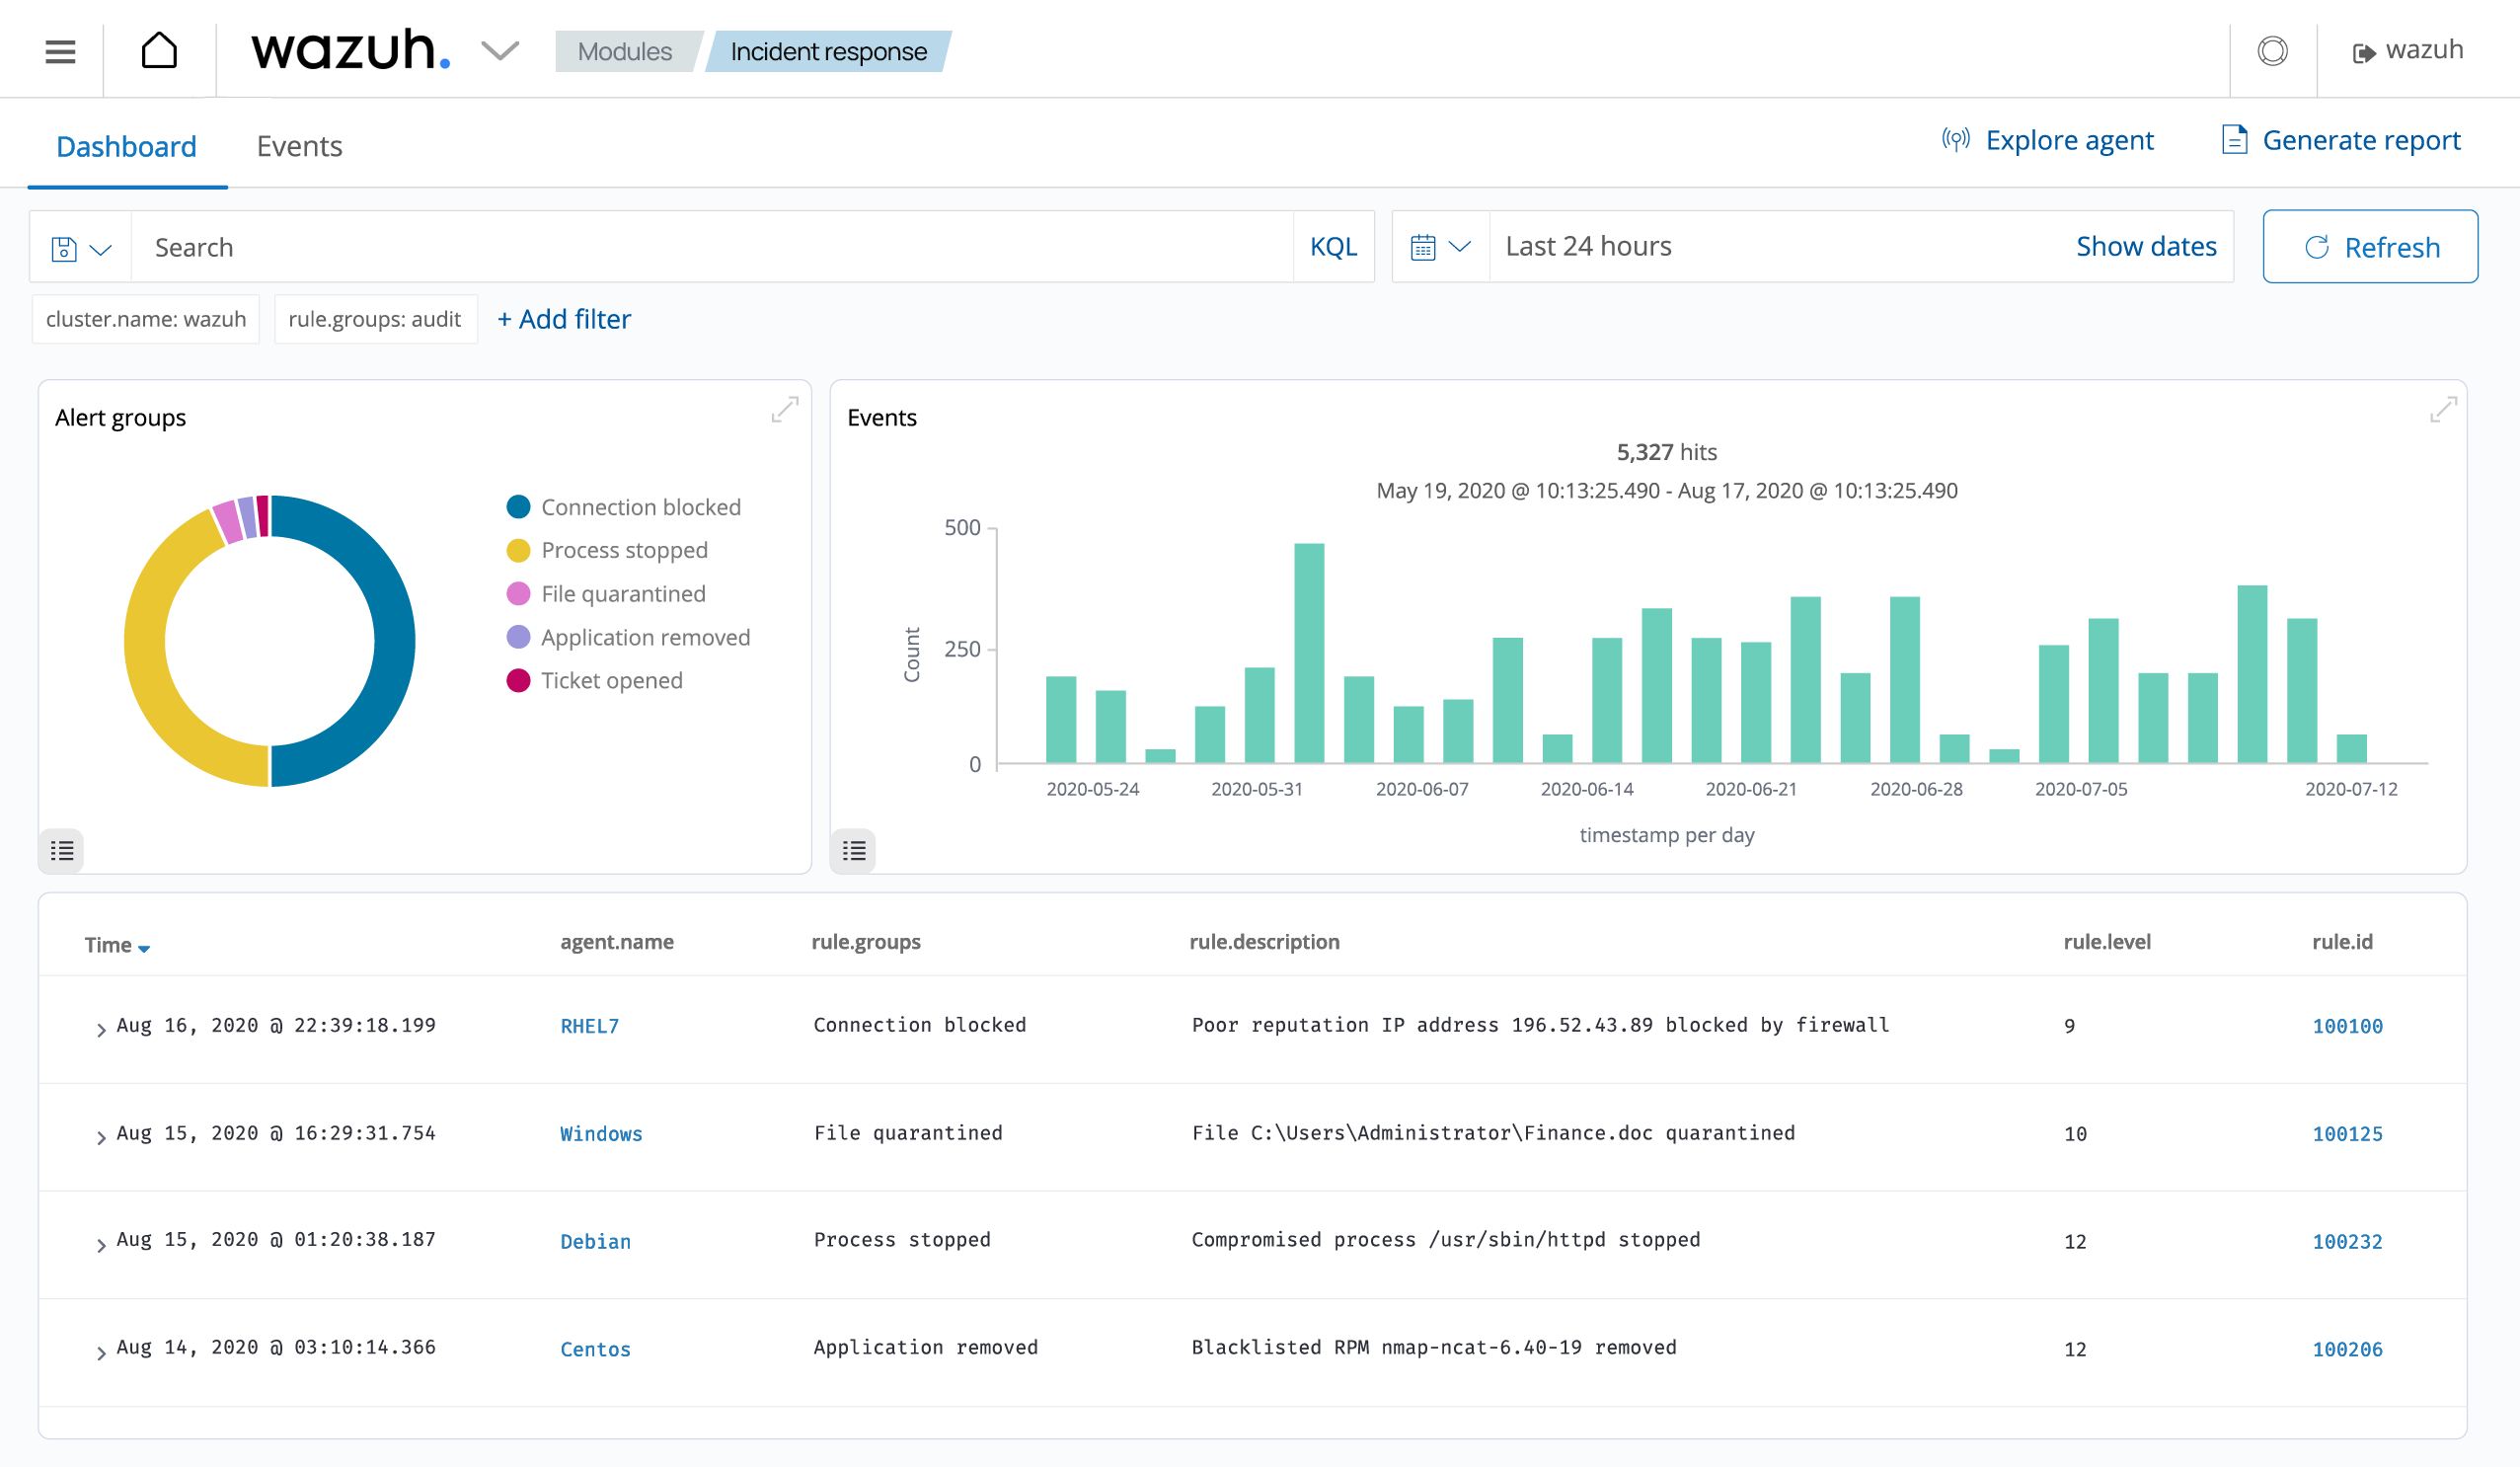Switch to the Events tab

click(299, 146)
